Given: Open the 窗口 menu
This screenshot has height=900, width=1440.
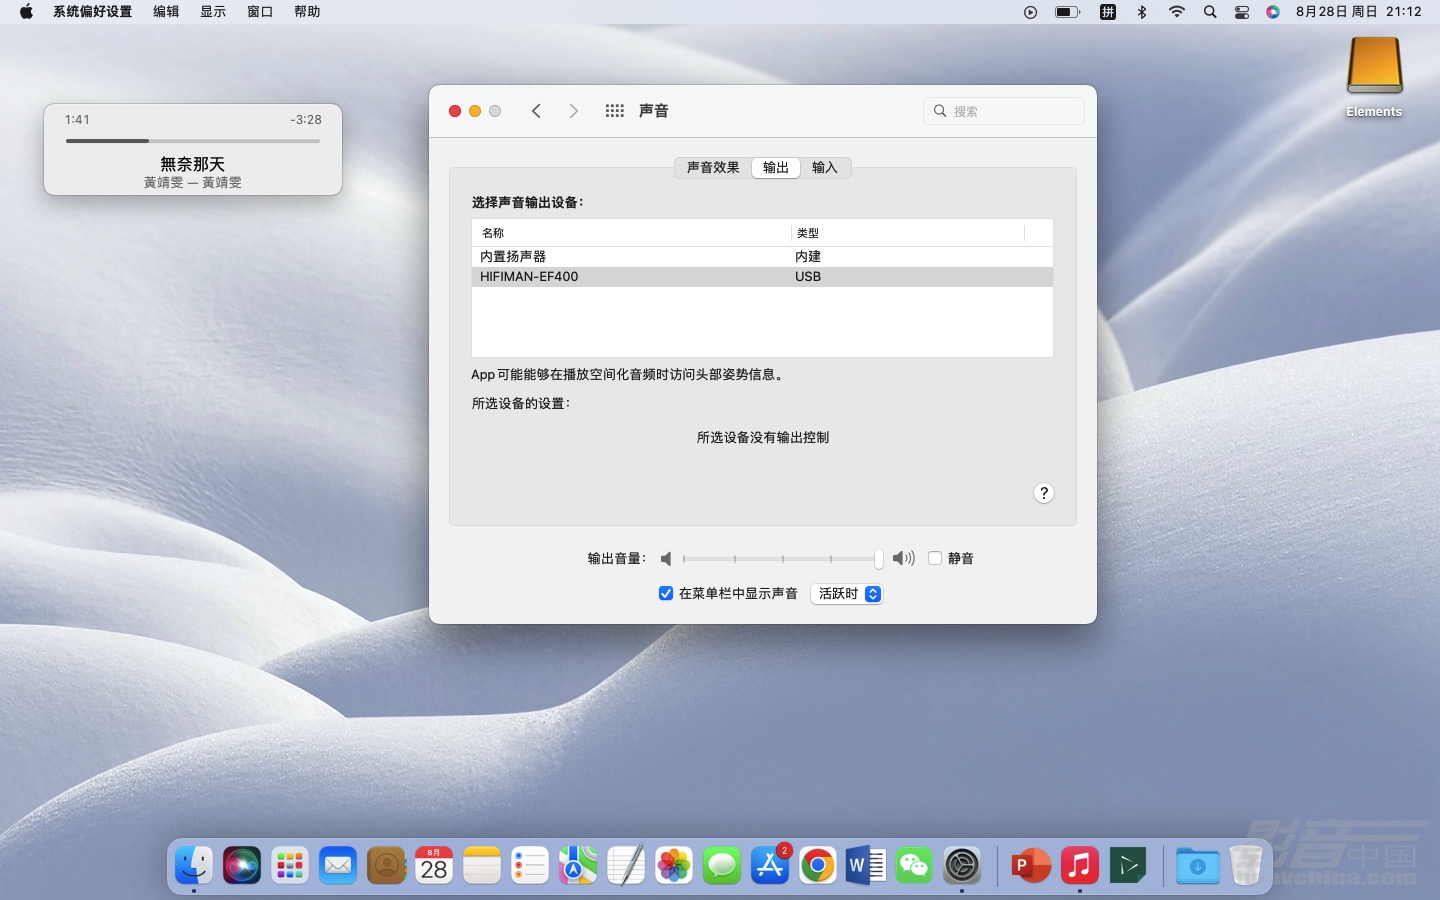Looking at the screenshot, I should click(260, 12).
